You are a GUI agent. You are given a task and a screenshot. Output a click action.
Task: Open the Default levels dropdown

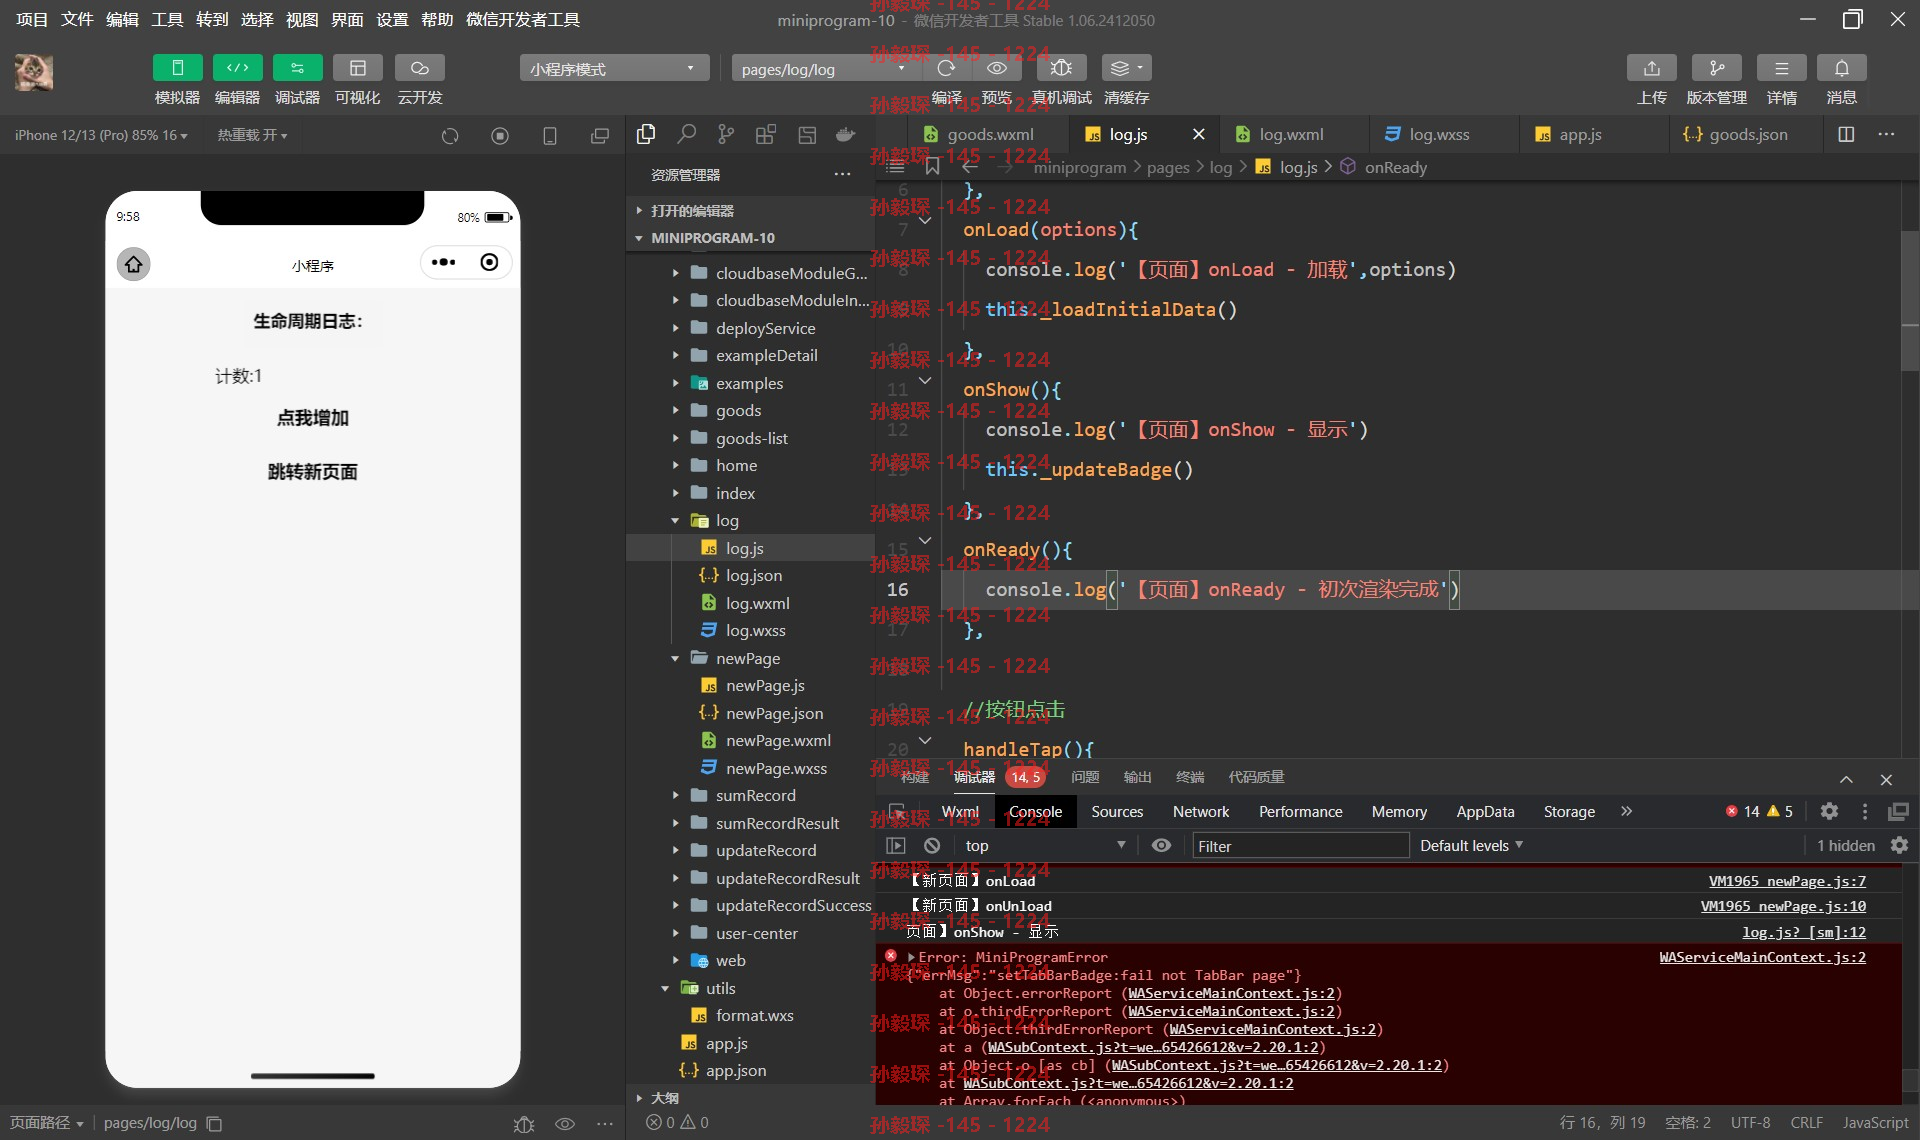(1471, 845)
